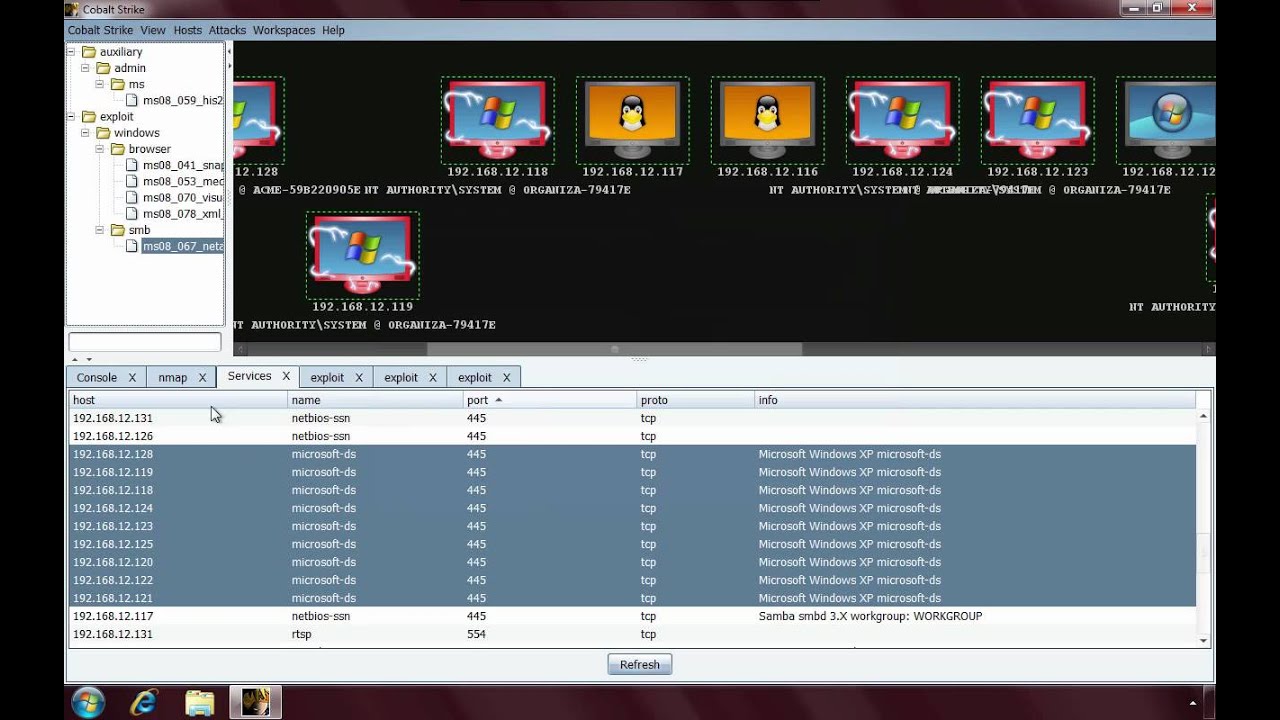Screen dimensions: 1280x720
Task: Open Windows Explorer from taskbar
Action: click(x=200, y=703)
